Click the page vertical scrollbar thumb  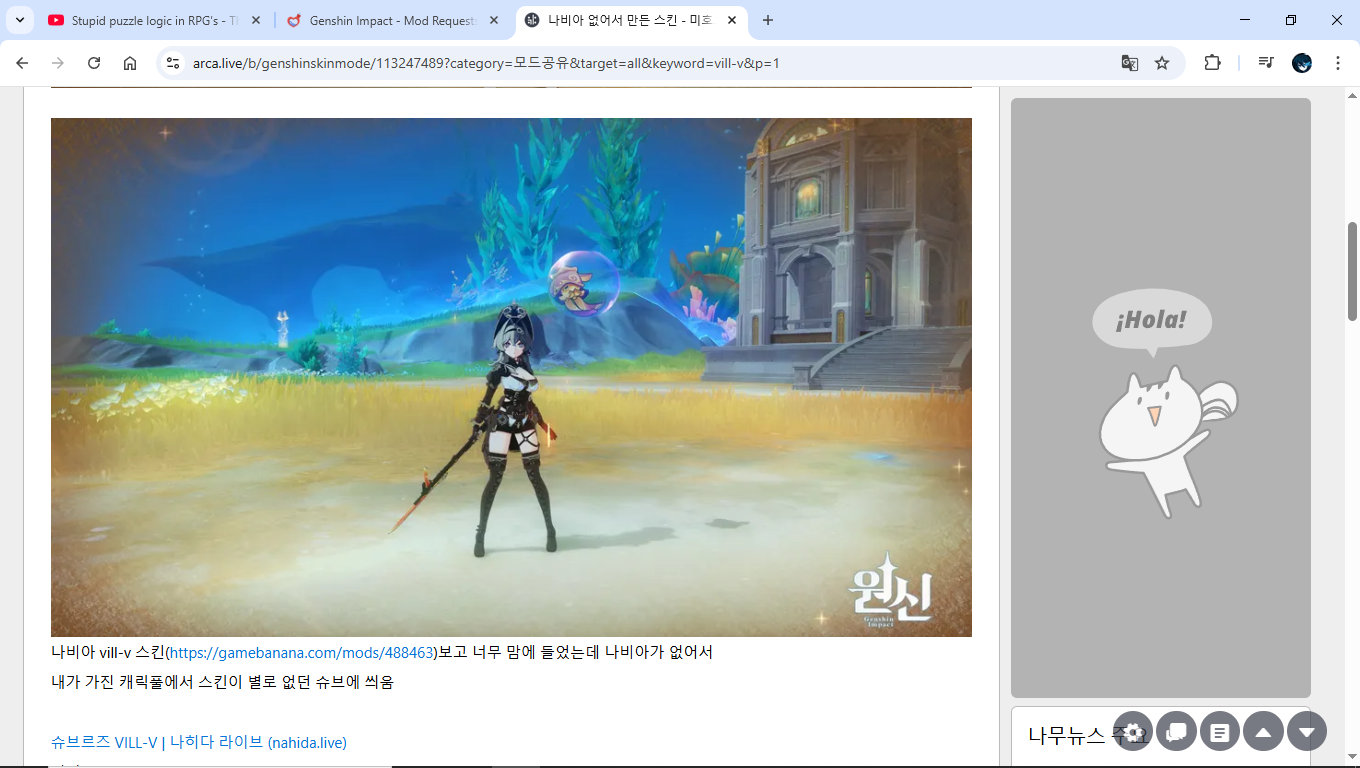(x=1352, y=271)
